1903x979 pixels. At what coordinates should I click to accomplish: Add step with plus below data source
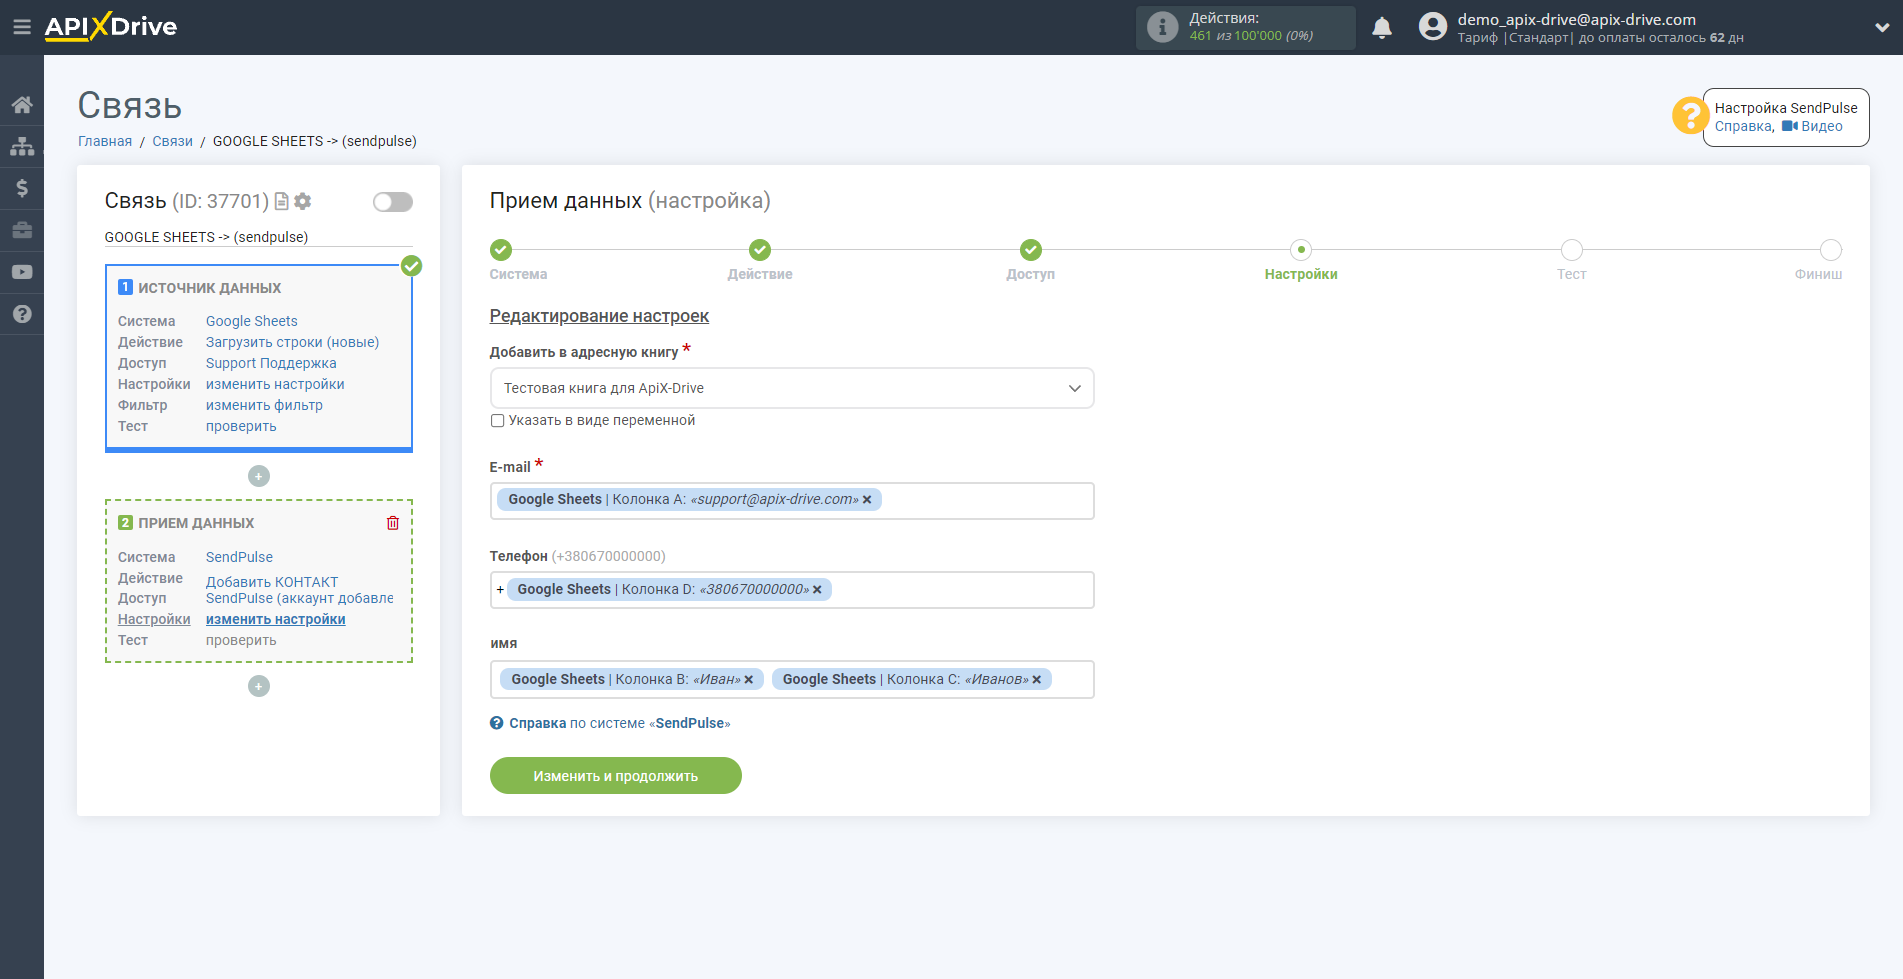tap(259, 476)
